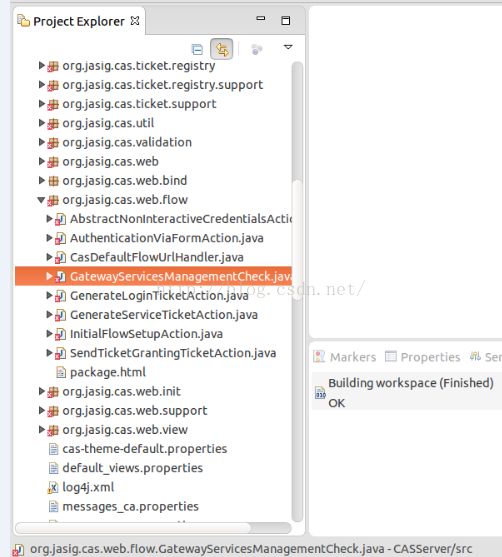Open Project Explorer view menu dropdown arrow
Screen dimensions: 502x557
(x=288, y=47)
